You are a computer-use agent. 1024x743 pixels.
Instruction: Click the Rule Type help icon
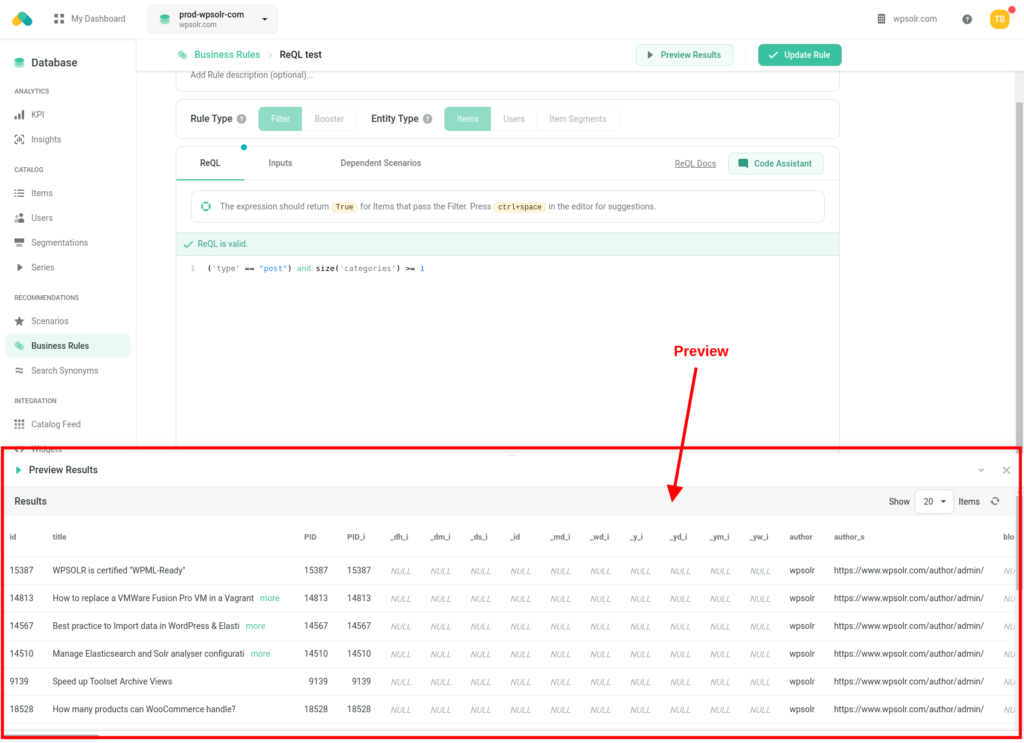click(242, 119)
